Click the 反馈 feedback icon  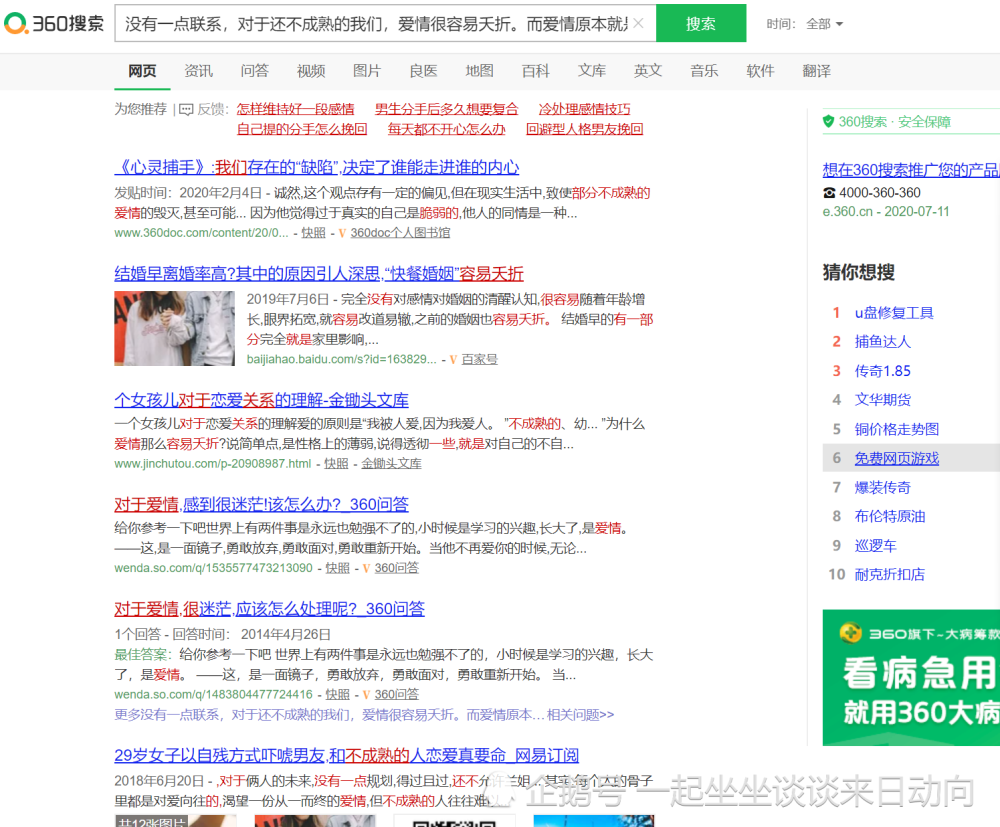[x=186, y=110]
